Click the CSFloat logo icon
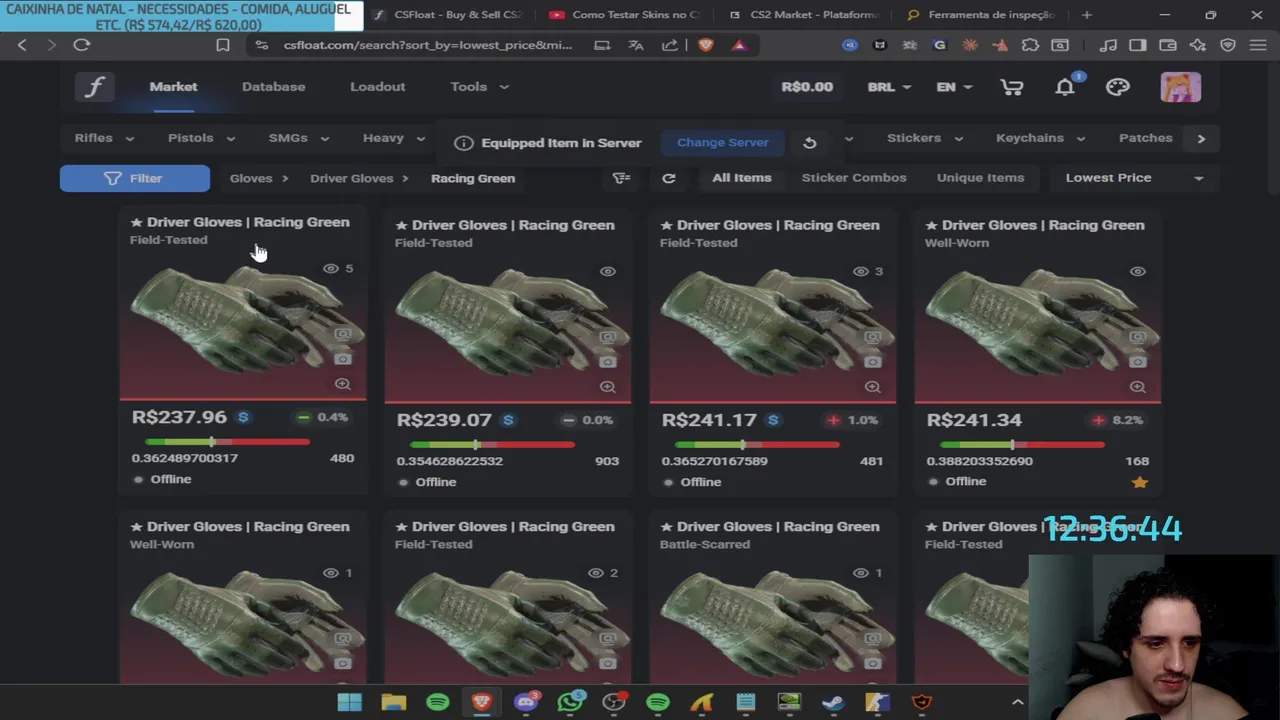Viewport: 1280px width, 720px height. (x=94, y=87)
